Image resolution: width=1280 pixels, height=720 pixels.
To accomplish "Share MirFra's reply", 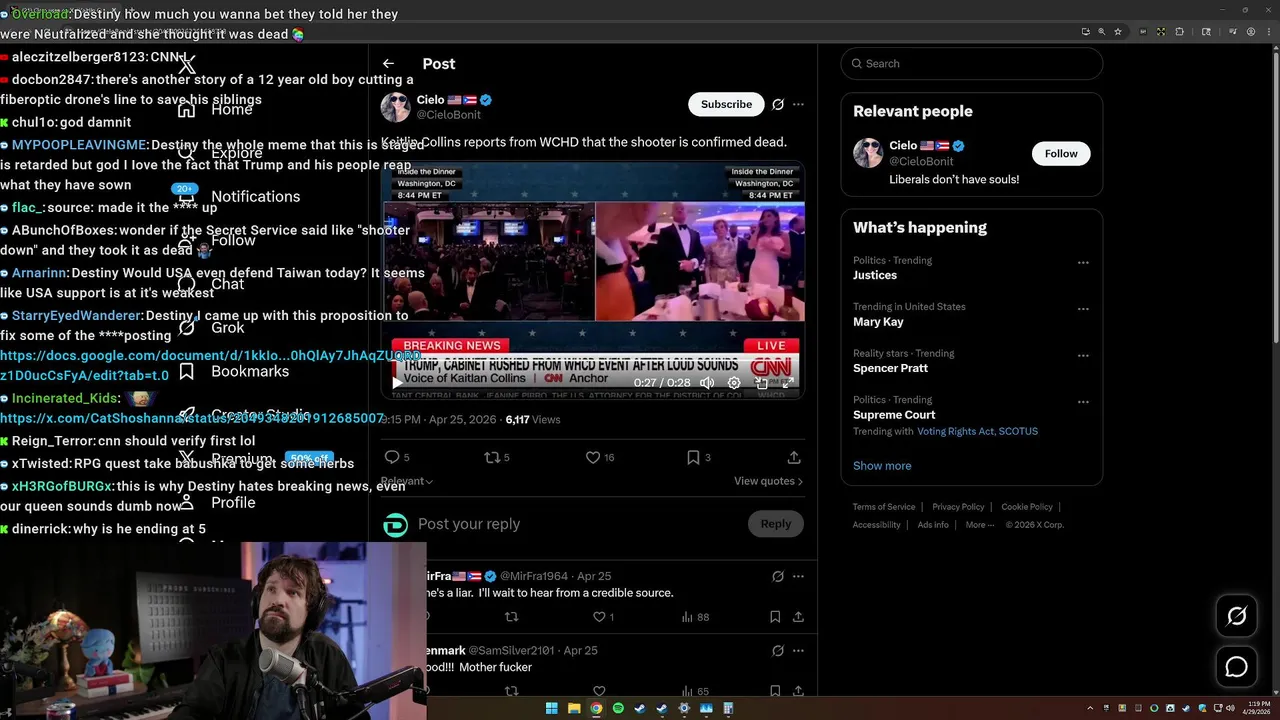I will point(798,617).
